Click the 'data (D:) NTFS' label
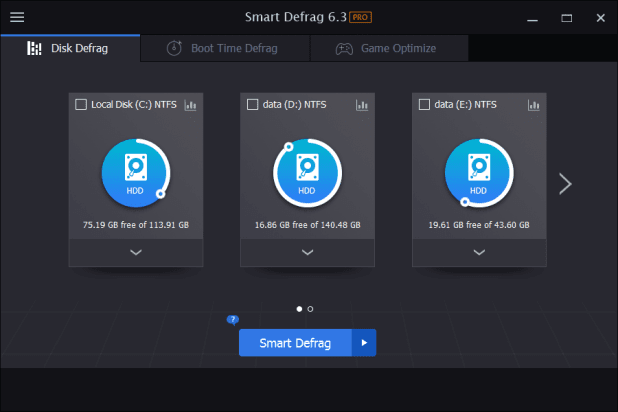Viewport: 618px width, 412px height. pyautogui.click(x=294, y=104)
